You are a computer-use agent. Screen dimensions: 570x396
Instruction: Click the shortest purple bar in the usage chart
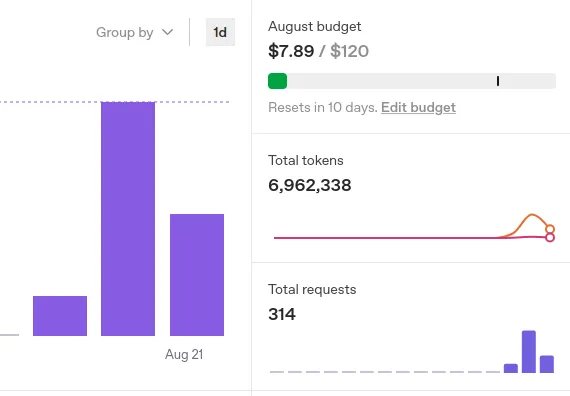60,316
